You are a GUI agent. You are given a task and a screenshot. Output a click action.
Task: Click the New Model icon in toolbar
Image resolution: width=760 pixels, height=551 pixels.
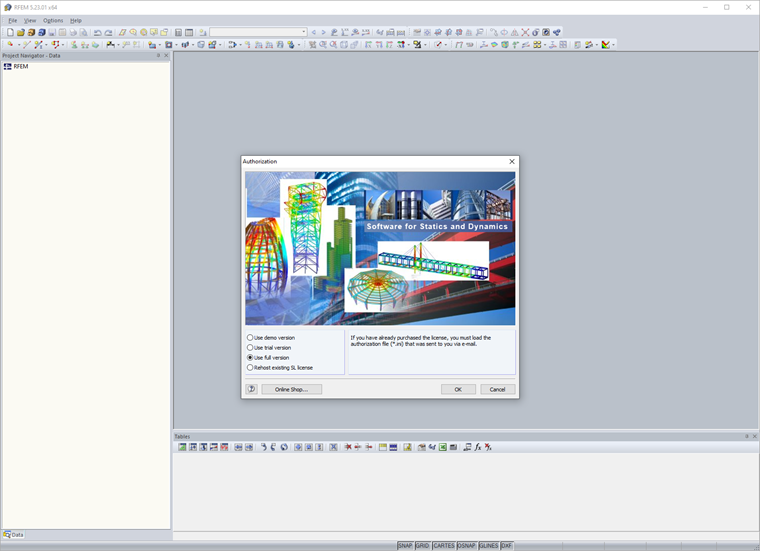click(x=10, y=32)
